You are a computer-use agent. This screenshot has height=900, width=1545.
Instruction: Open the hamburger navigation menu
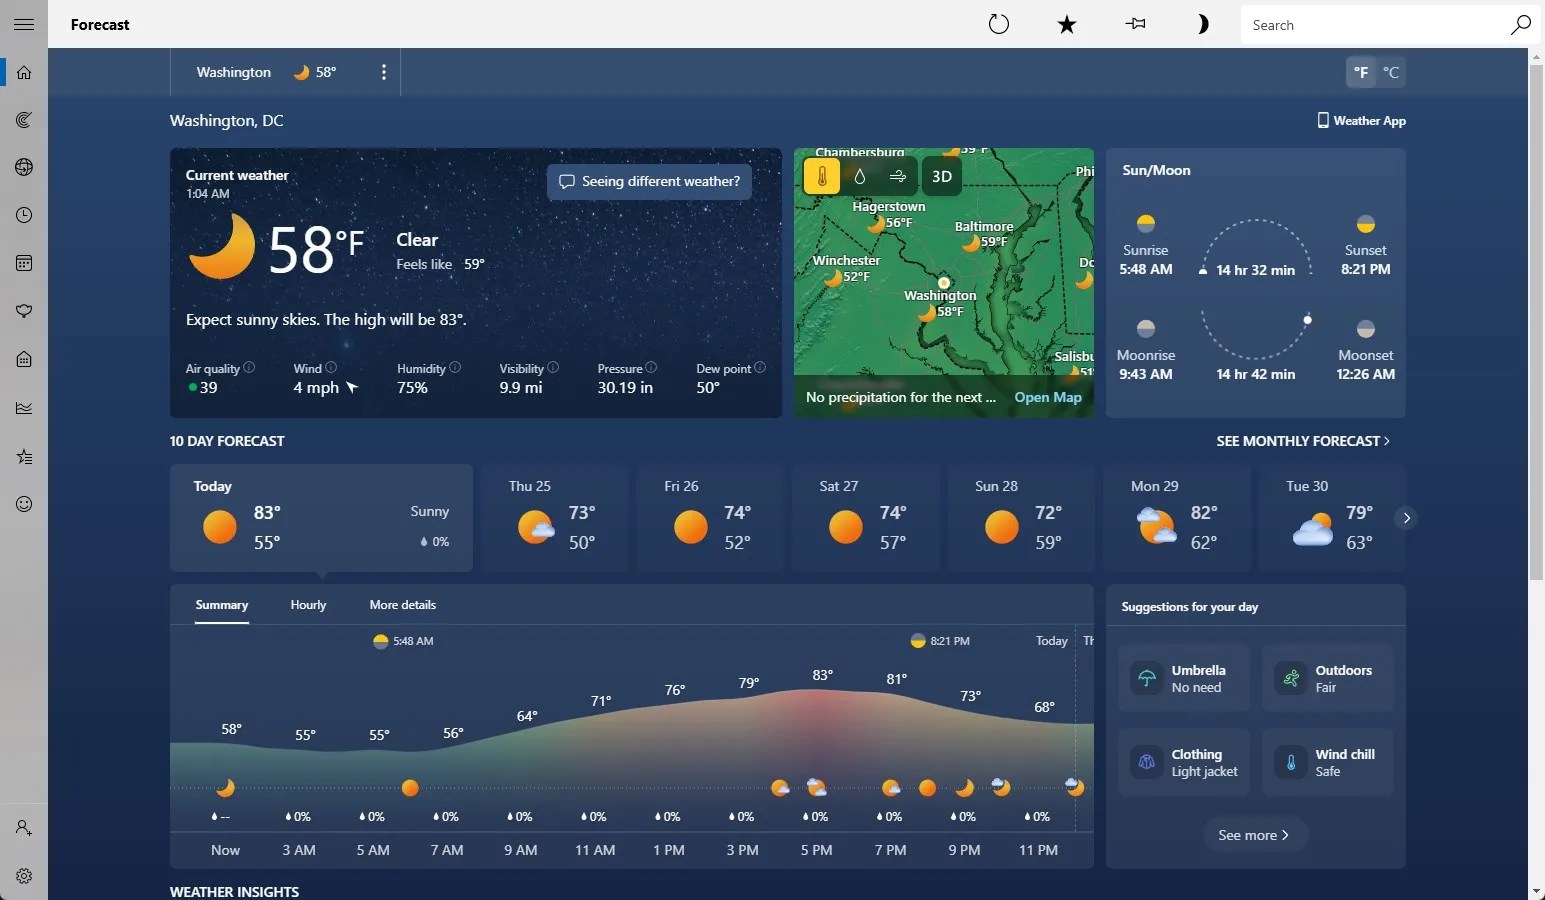pos(24,24)
